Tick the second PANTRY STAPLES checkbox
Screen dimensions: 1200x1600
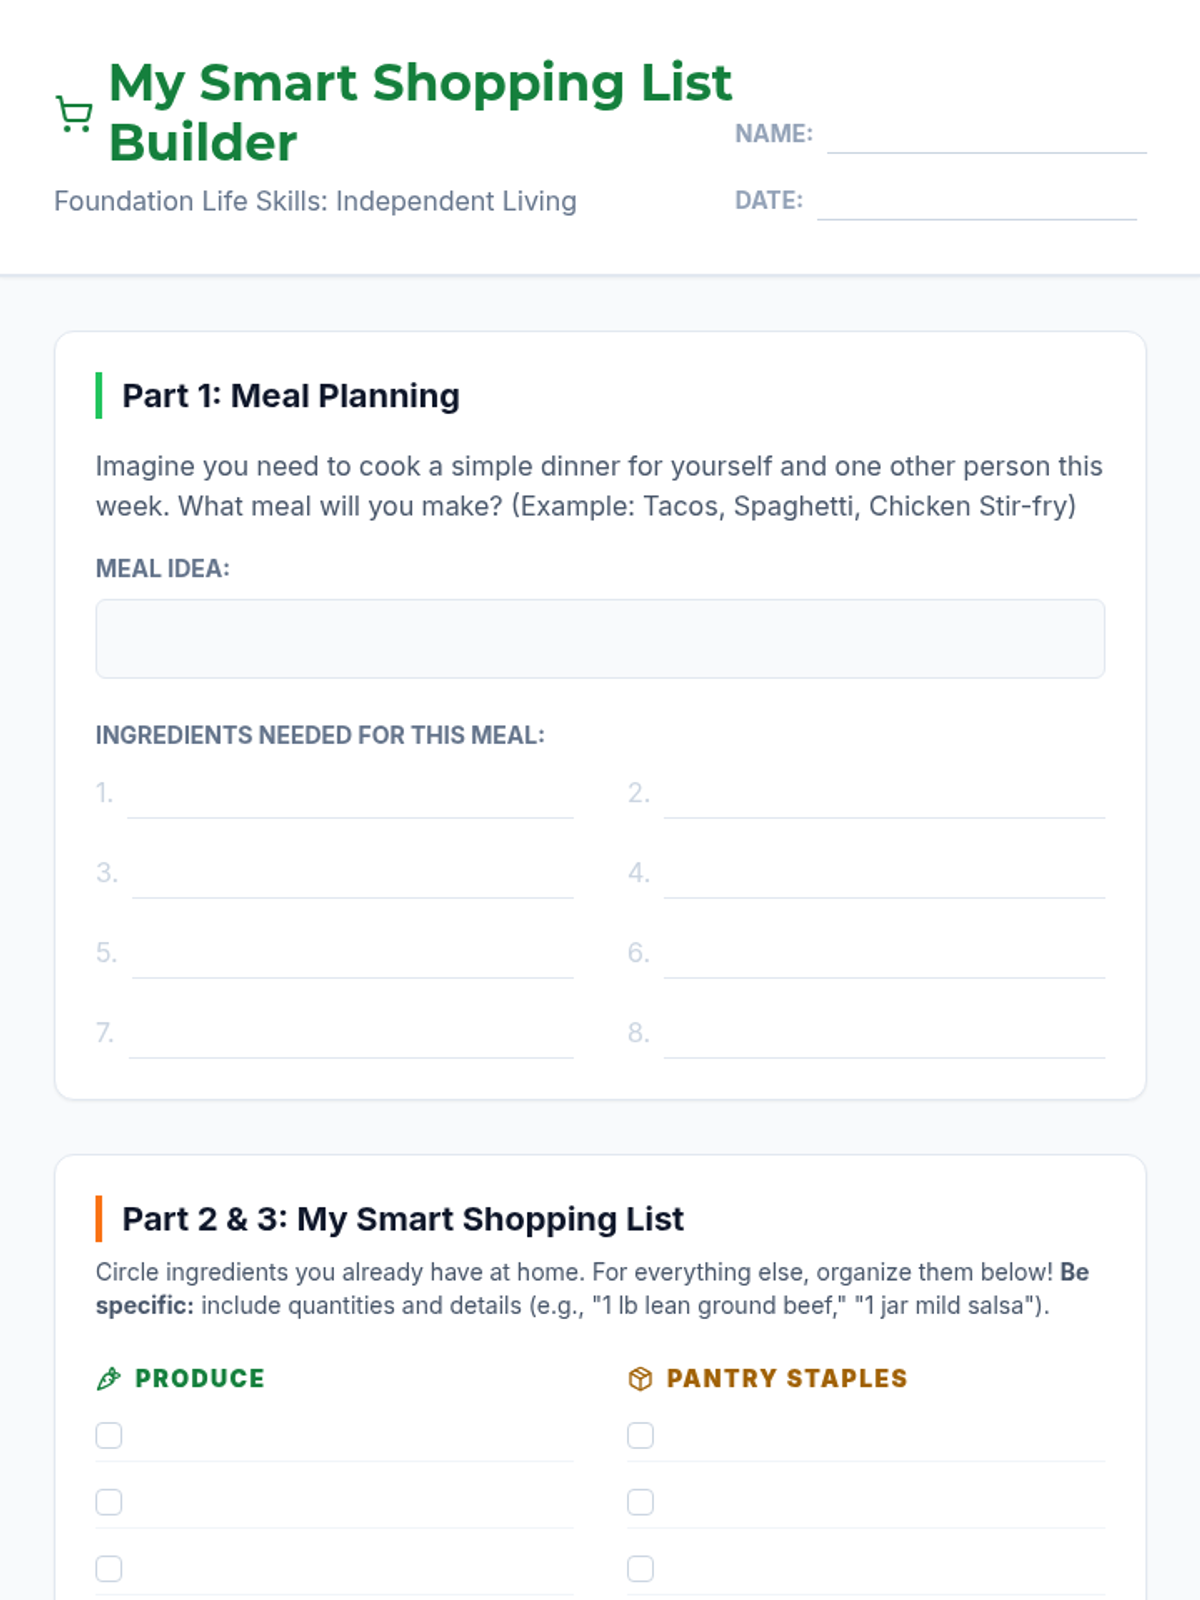(640, 1502)
